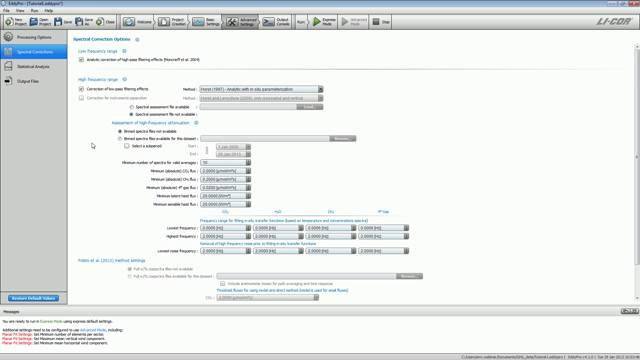640x360 pixels.
Task: Click help icon beside Spectral Correction Options
Action: [x=137, y=40]
